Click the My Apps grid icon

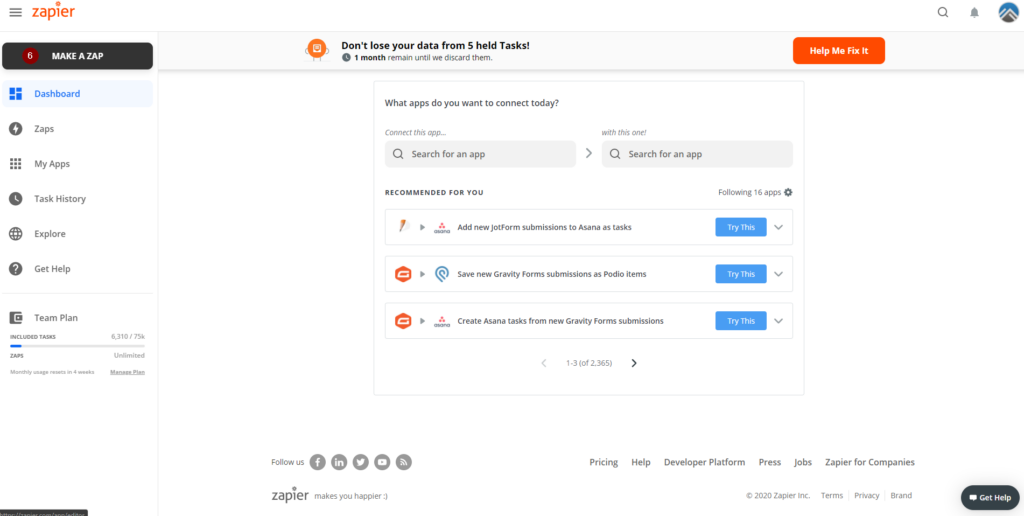(16, 164)
